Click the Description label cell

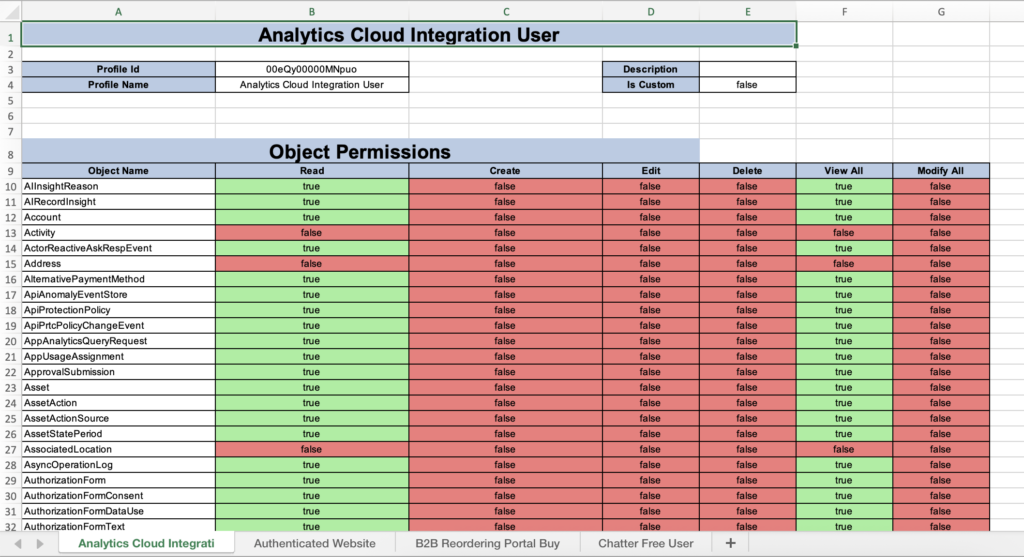[650, 69]
